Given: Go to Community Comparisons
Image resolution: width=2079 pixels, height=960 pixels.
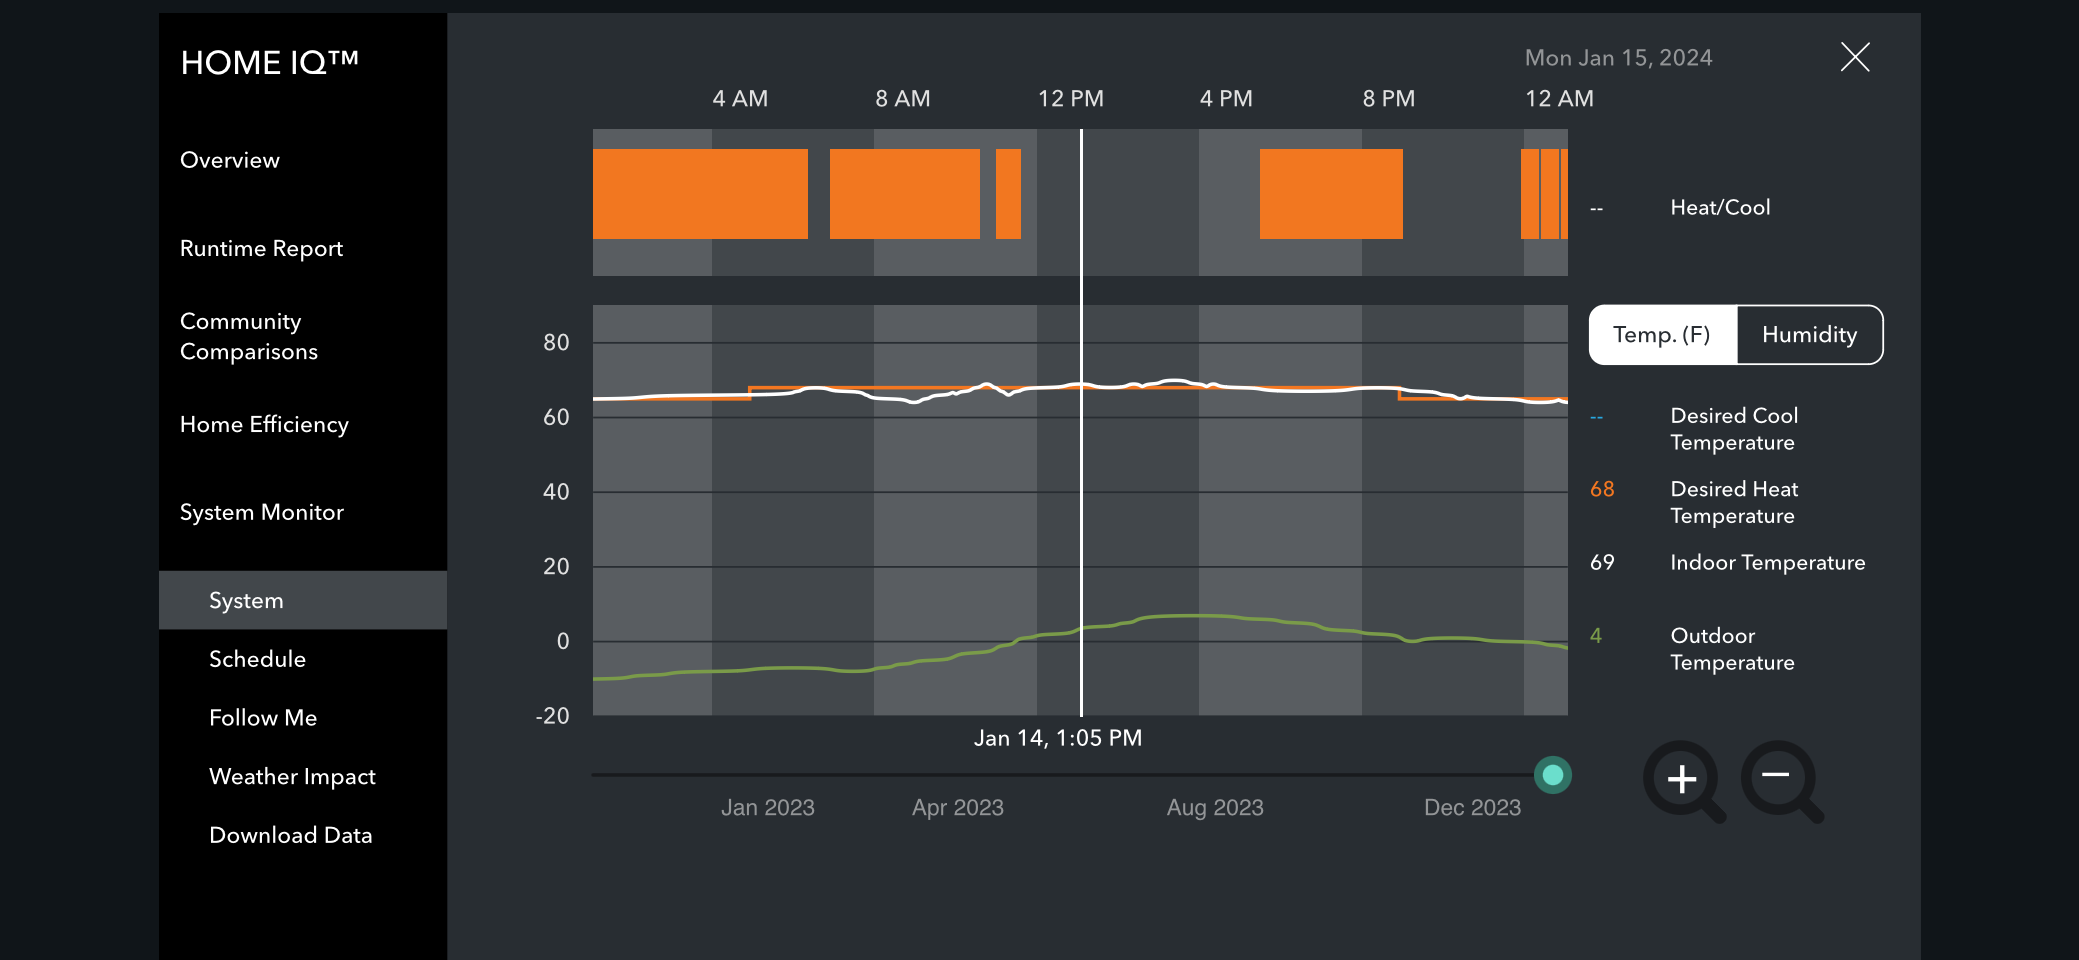Looking at the screenshot, I should click(249, 336).
